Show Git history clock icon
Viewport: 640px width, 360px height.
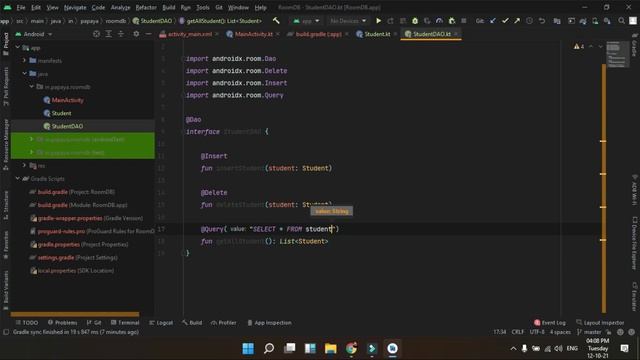[529, 20]
